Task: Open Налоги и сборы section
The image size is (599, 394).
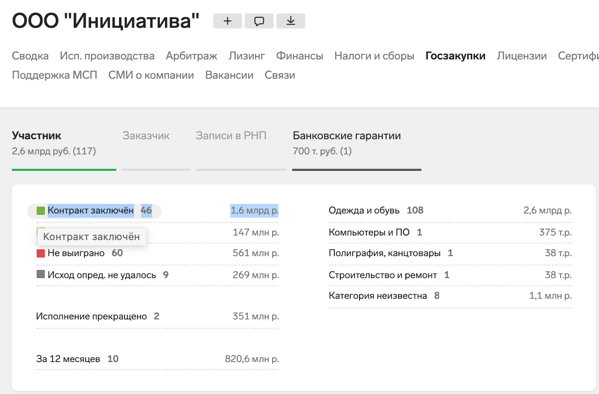Action: (374, 56)
